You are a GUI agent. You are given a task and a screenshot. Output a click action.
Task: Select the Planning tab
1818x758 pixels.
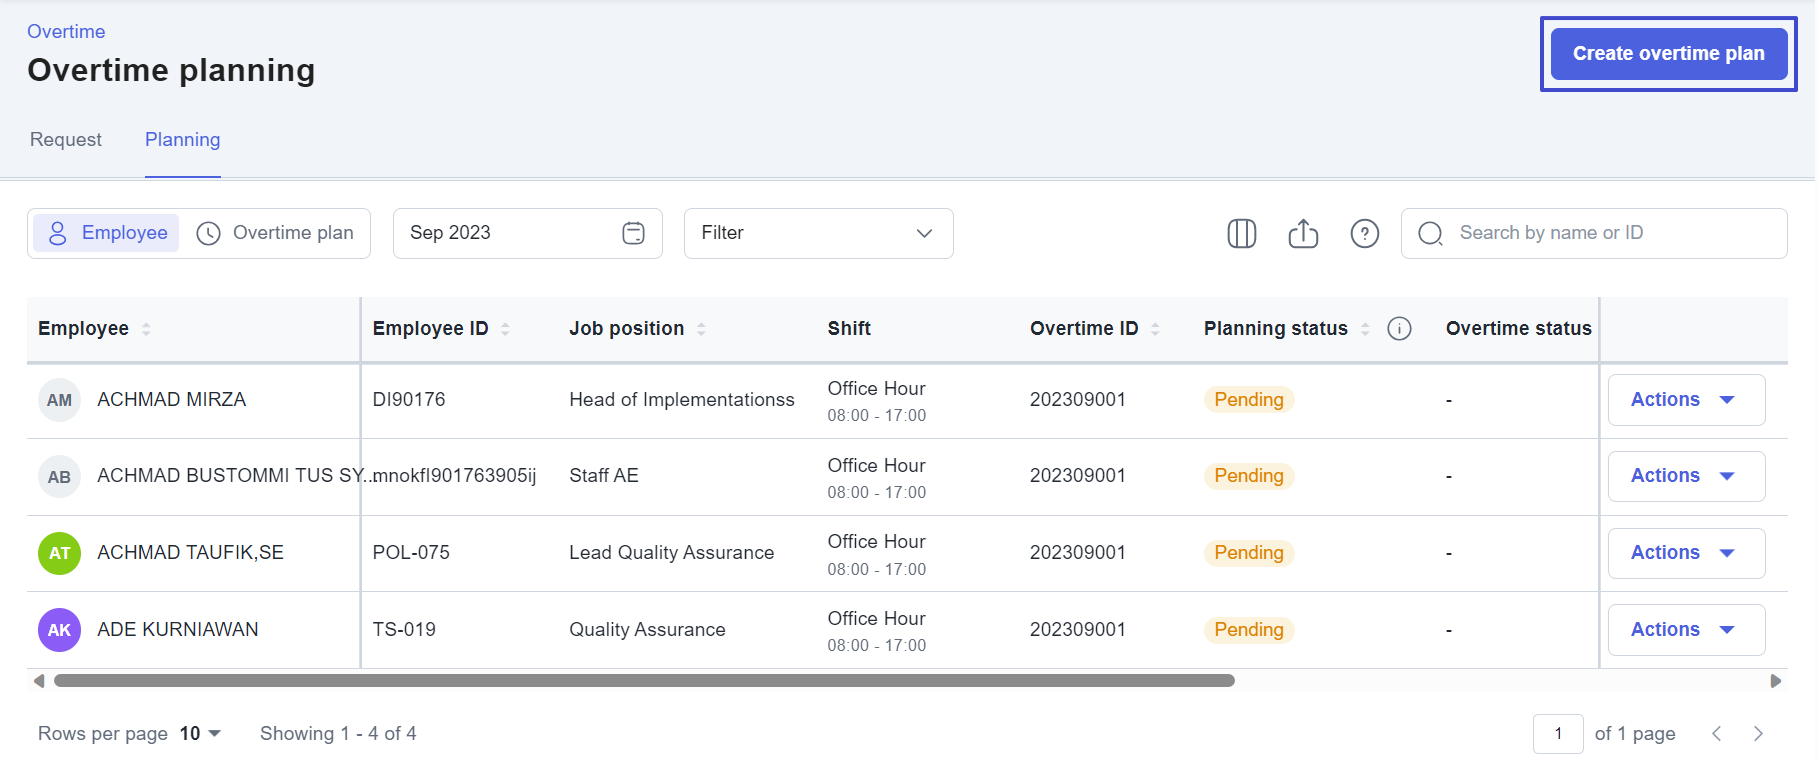(x=182, y=140)
